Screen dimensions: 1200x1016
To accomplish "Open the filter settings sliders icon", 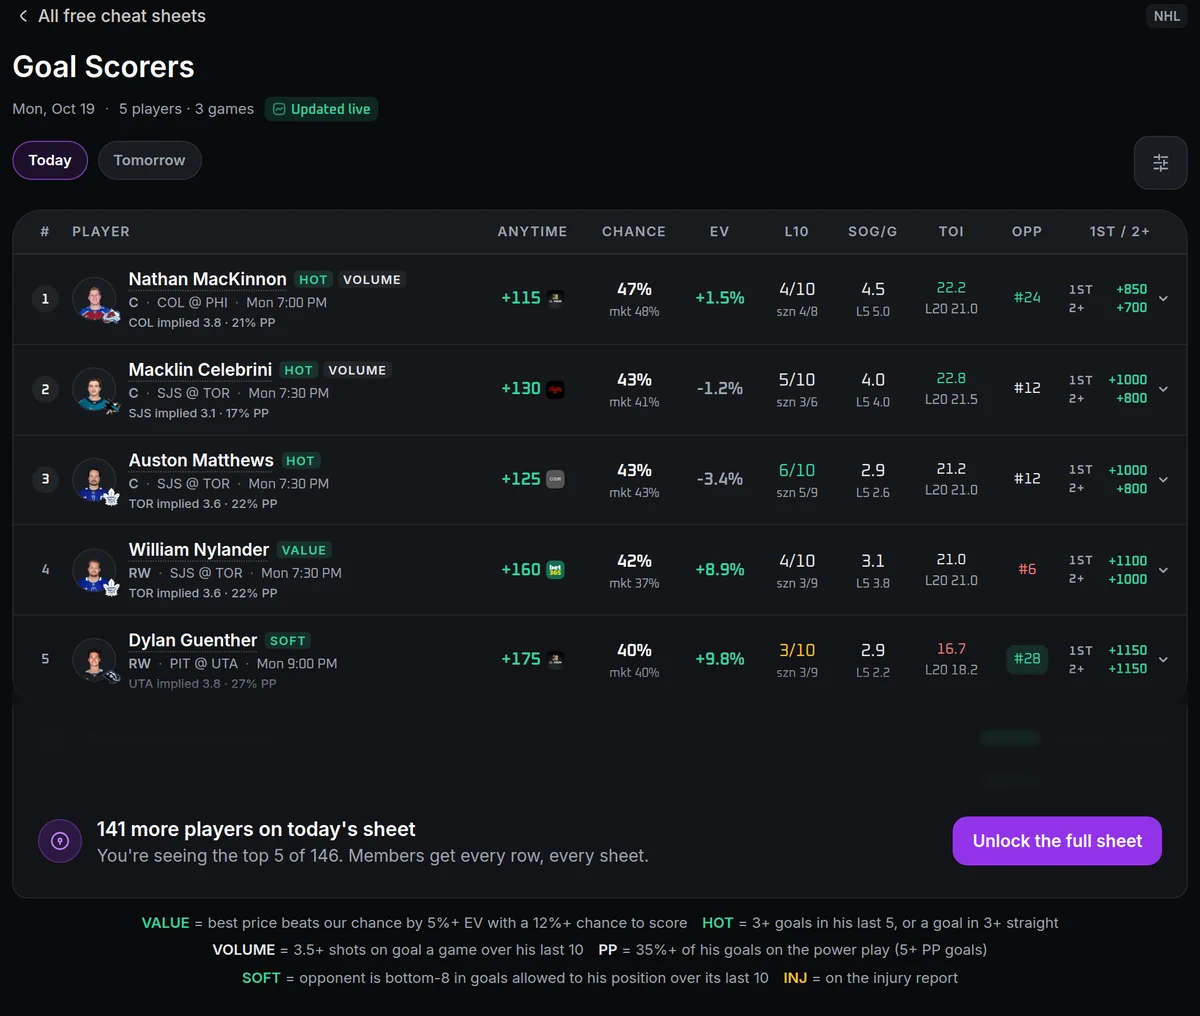I will coord(1160,162).
